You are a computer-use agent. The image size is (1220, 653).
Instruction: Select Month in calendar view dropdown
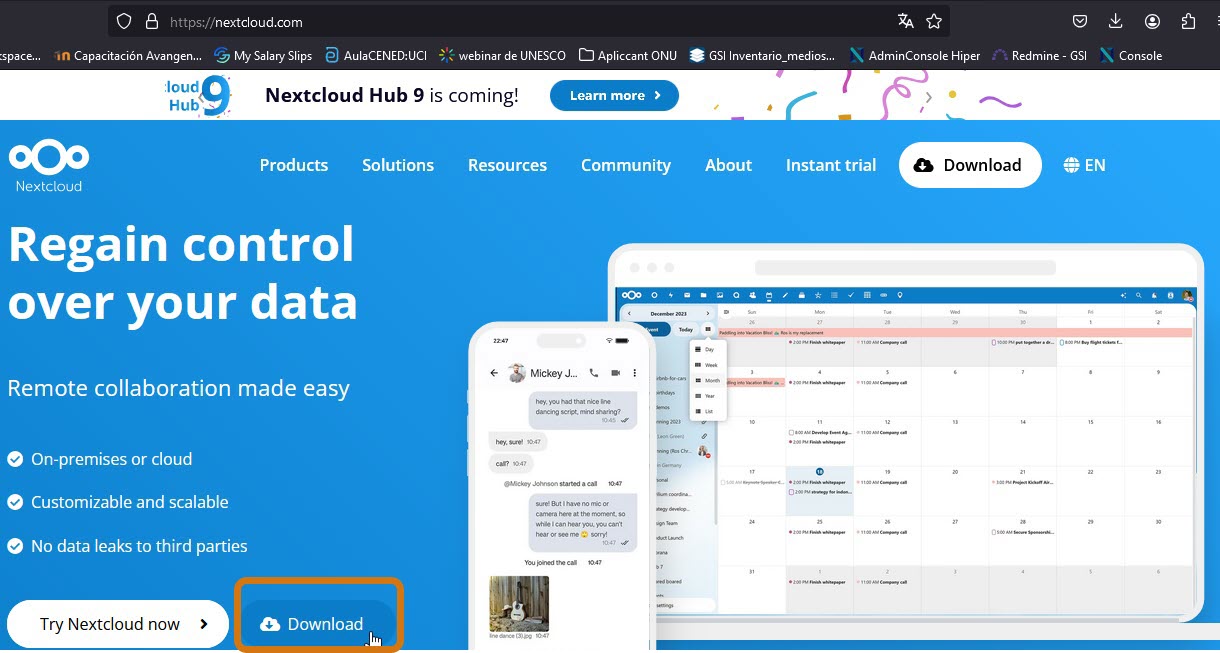pyautogui.click(x=709, y=380)
